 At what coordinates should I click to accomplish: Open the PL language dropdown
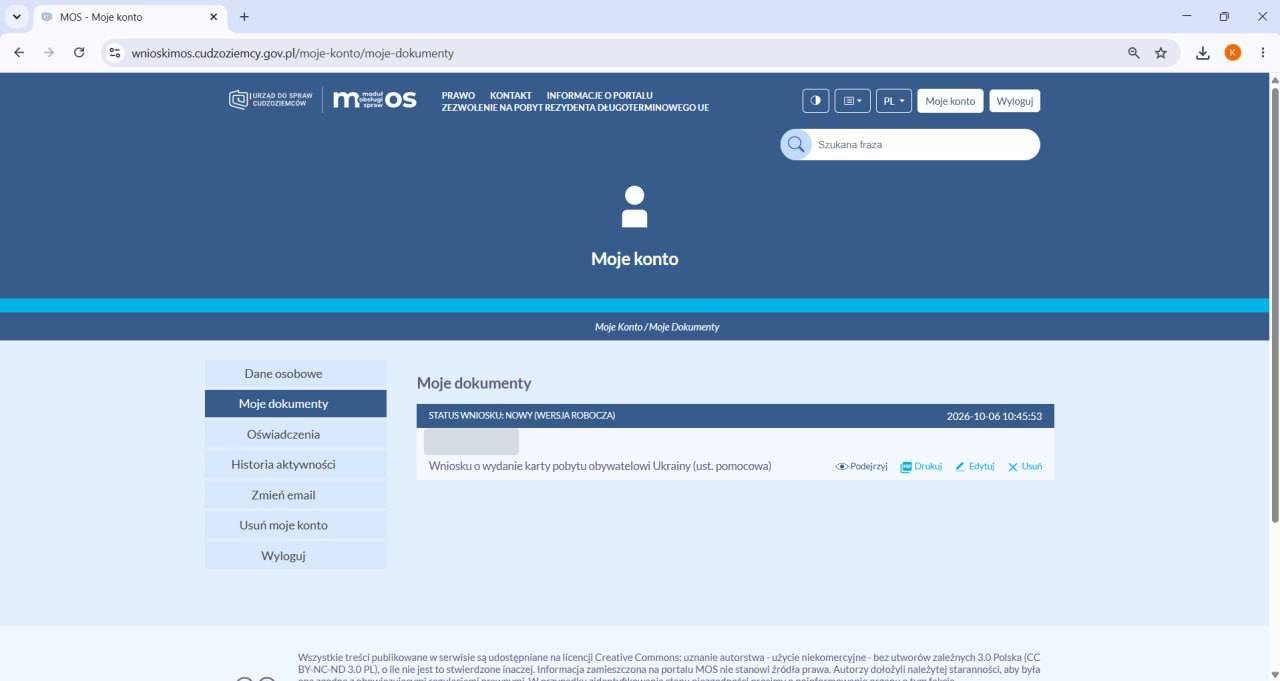click(894, 101)
